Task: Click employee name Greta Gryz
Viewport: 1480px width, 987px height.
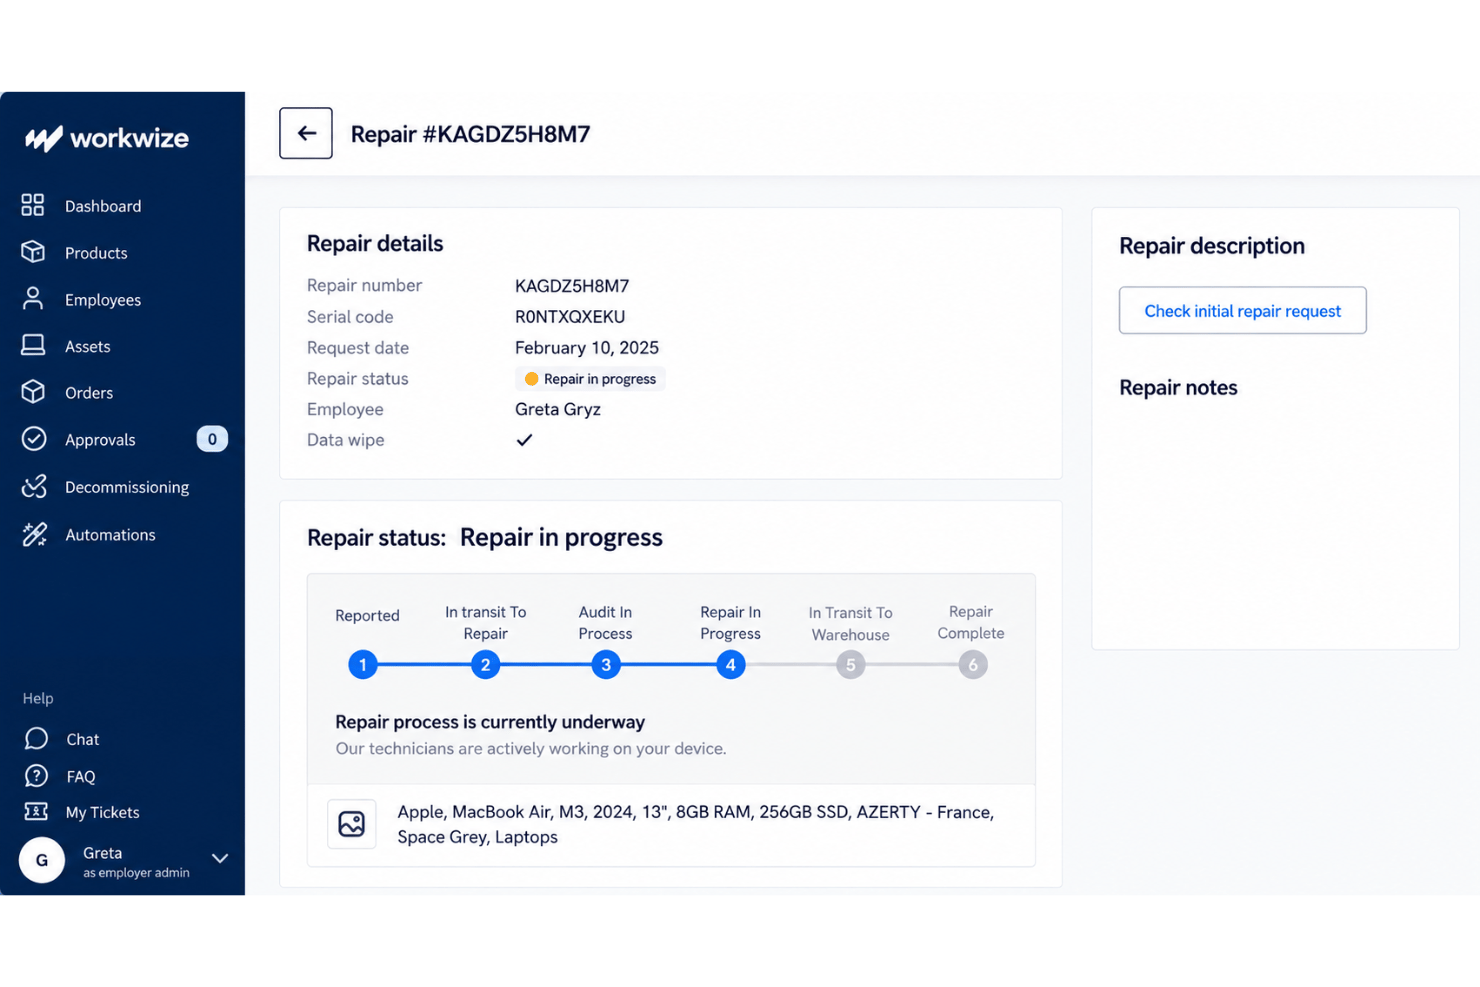Action: click(x=558, y=409)
